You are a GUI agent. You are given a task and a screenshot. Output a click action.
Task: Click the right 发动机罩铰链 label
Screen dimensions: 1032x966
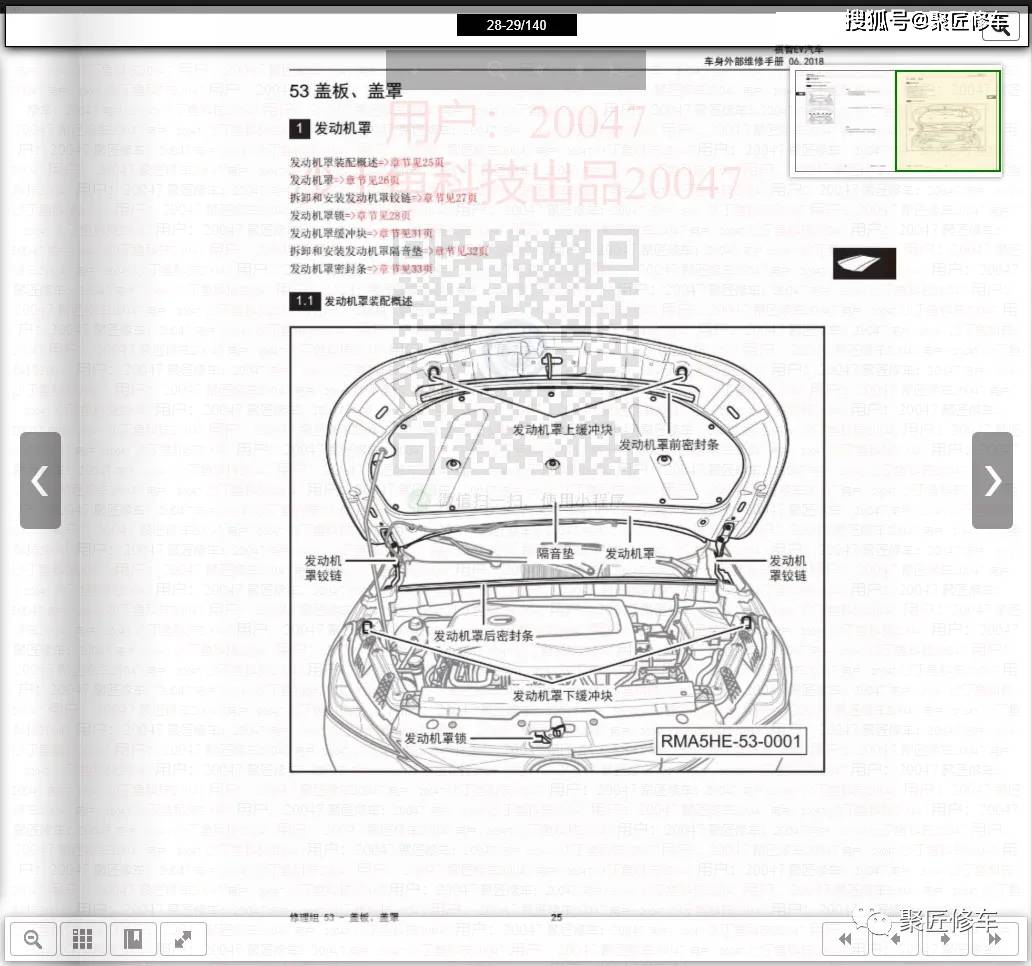click(787, 568)
